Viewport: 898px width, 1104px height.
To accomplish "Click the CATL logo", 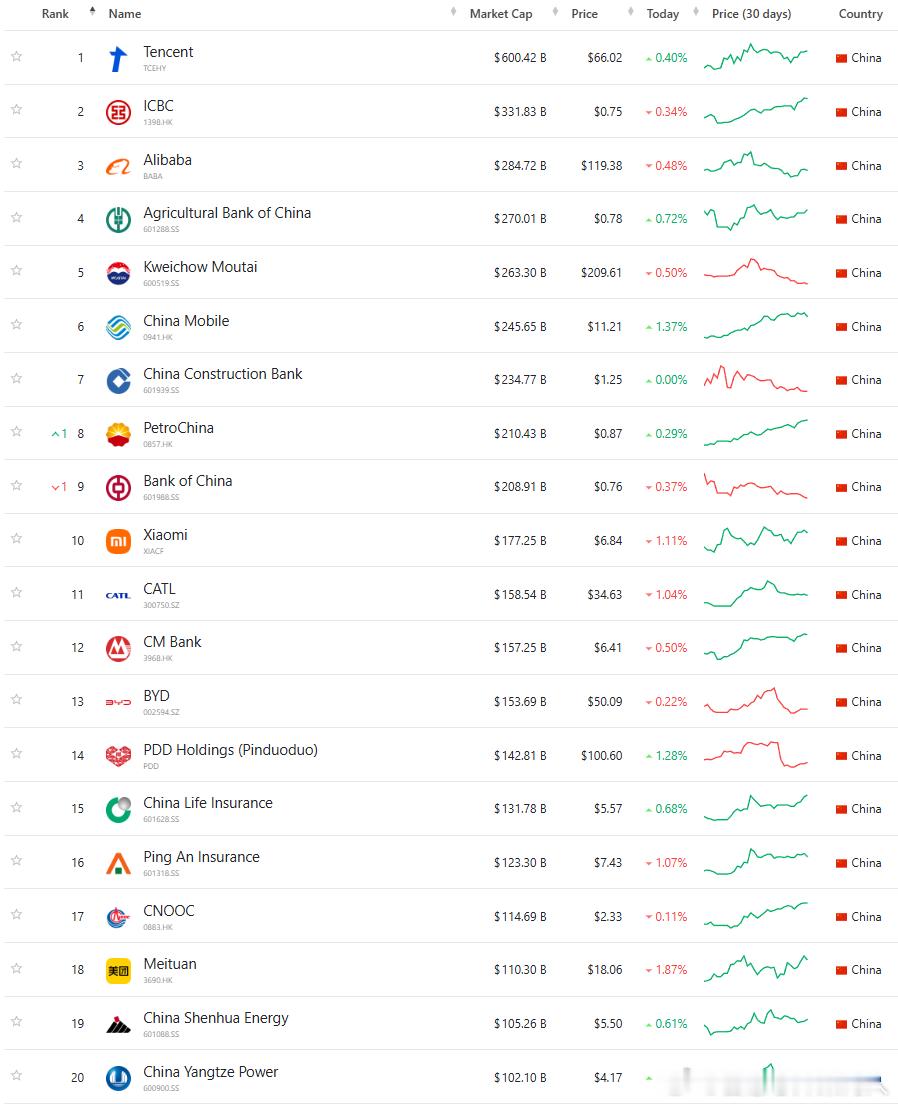I will click(118, 596).
